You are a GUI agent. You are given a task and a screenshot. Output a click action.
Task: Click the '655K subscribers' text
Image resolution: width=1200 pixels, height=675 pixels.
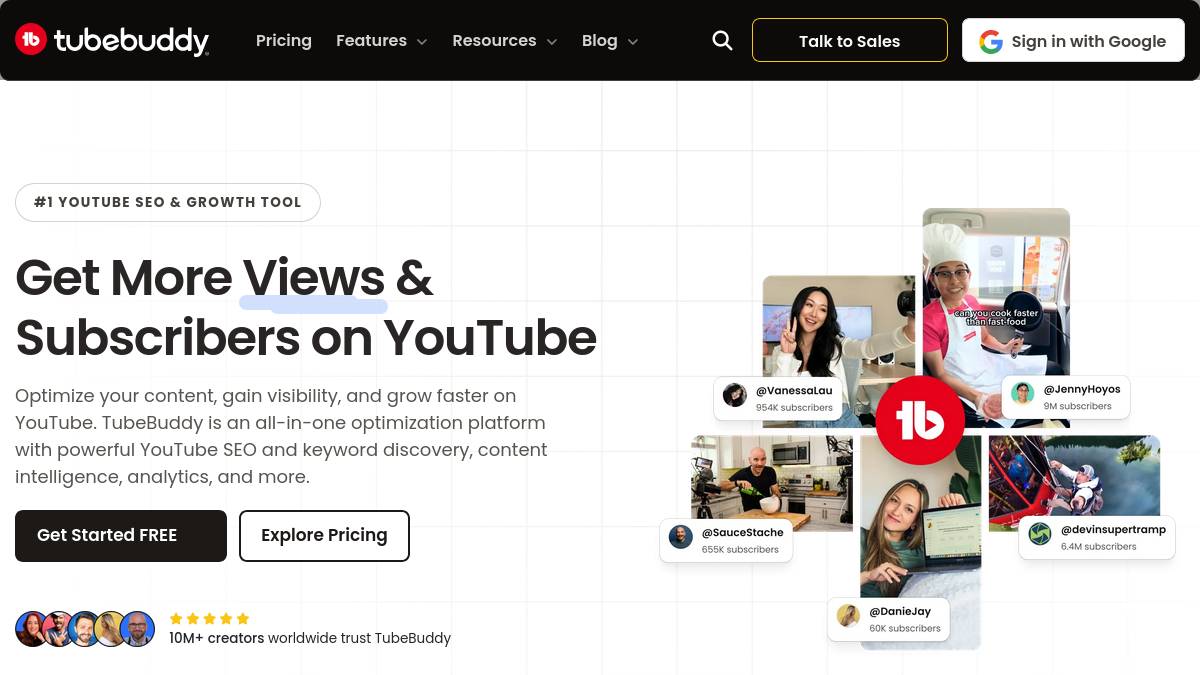click(740, 549)
